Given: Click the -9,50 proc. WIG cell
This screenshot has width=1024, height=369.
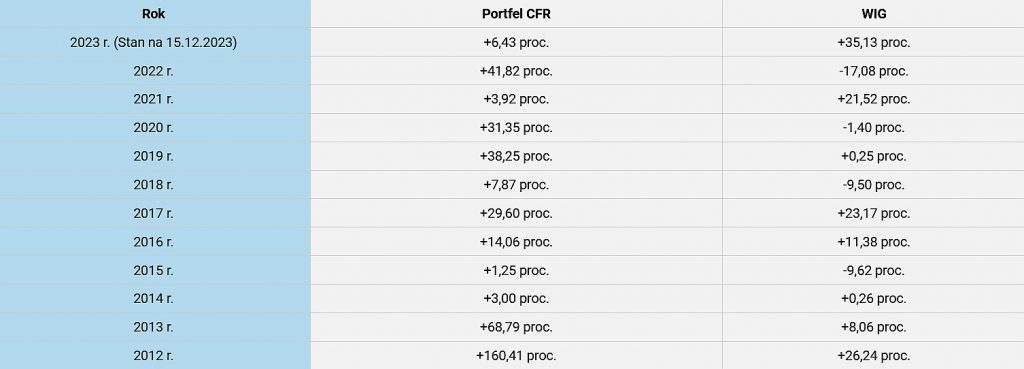Looking at the screenshot, I should [x=873, y=185].
